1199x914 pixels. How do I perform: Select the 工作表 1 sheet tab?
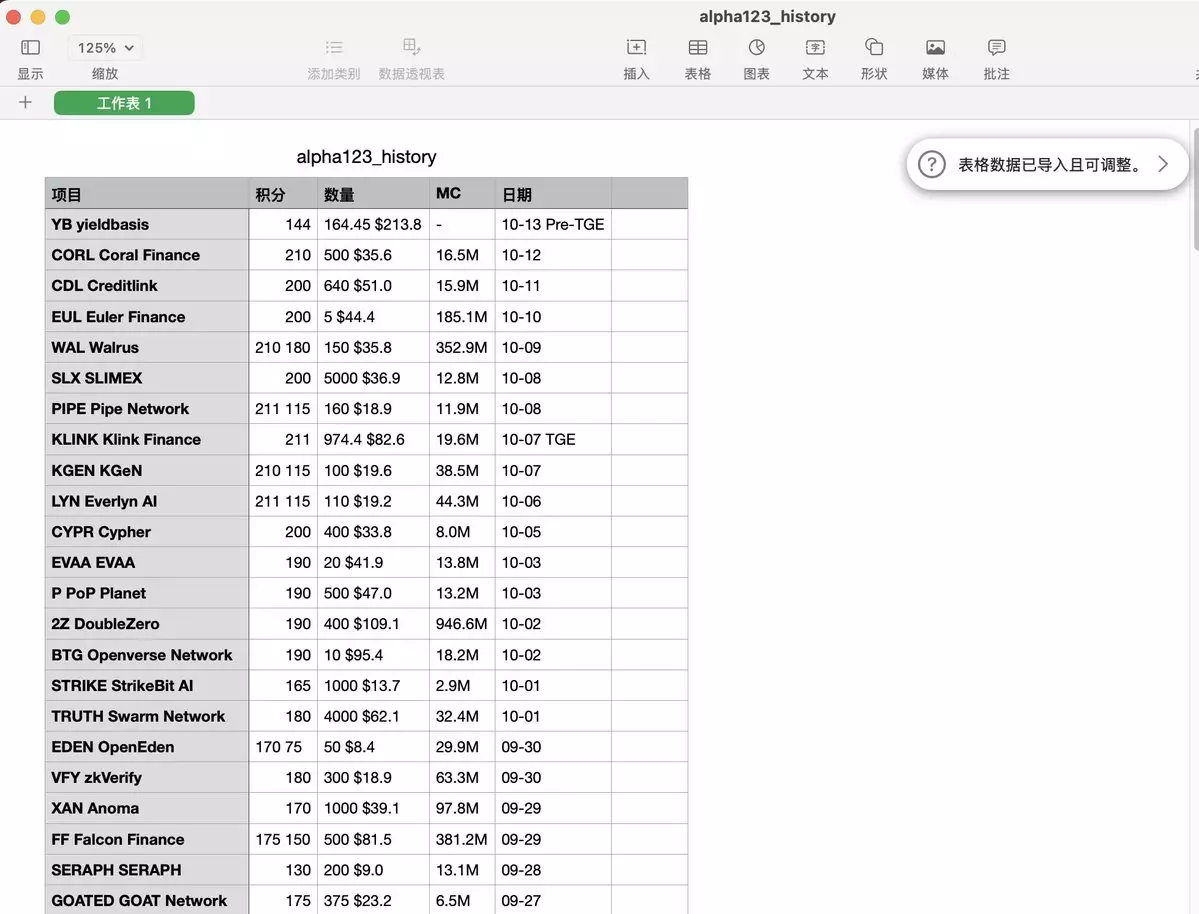pyautogui.click(x=124, y=103)
